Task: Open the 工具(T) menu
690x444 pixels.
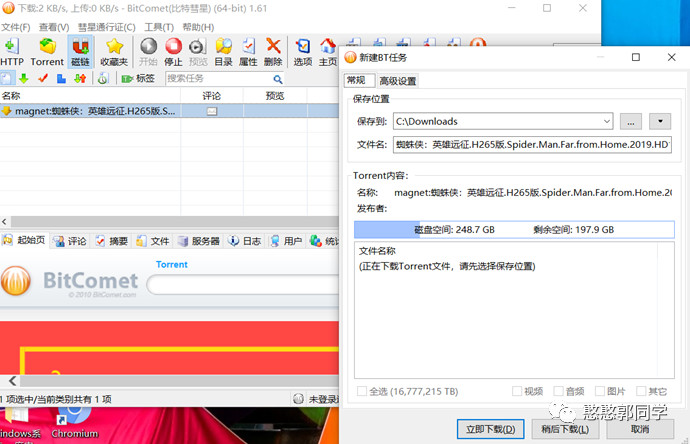Action: coord(159,27)
